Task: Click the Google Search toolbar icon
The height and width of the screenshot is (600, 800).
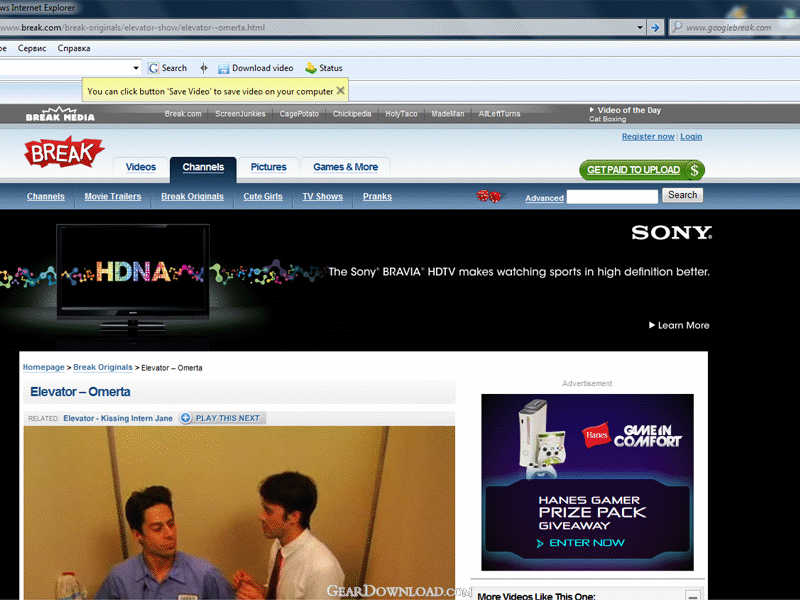Action: [154, 68]
